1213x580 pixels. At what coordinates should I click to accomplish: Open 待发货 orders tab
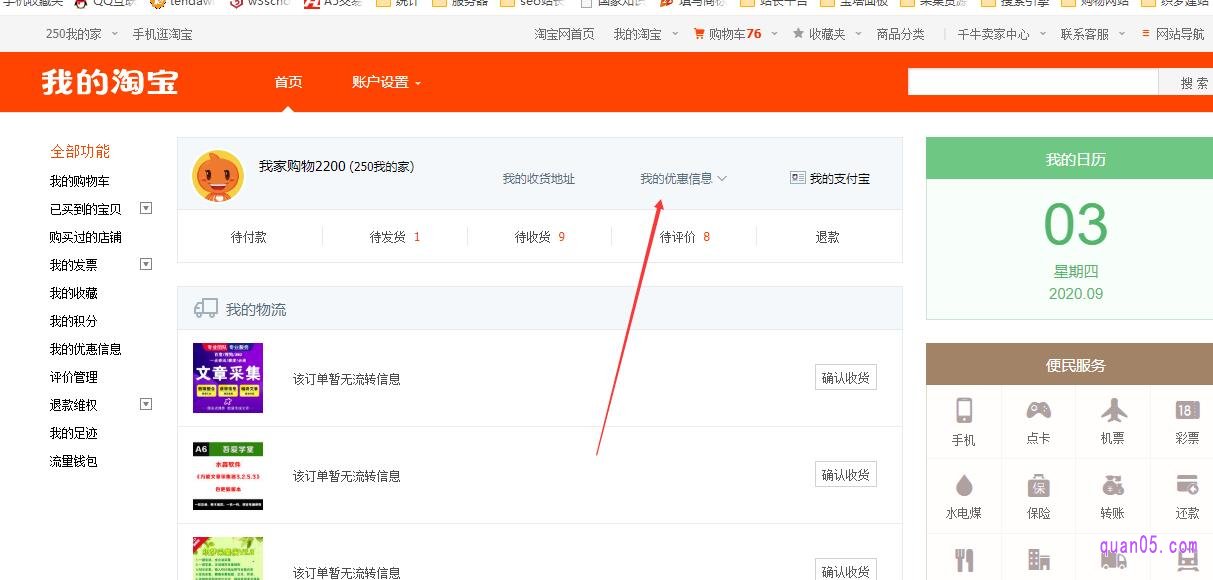(x=395, y=237)
